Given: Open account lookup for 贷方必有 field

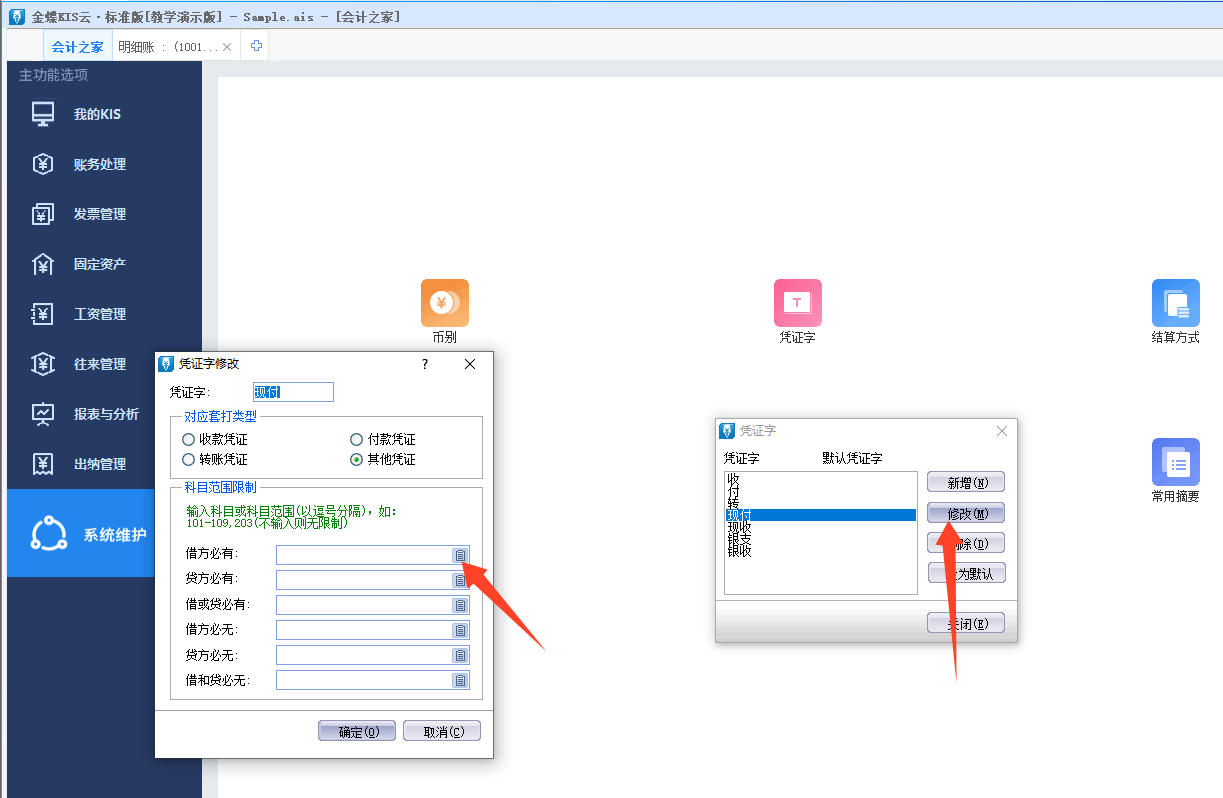Looking at the screenshot, I should tap(460, 580).
